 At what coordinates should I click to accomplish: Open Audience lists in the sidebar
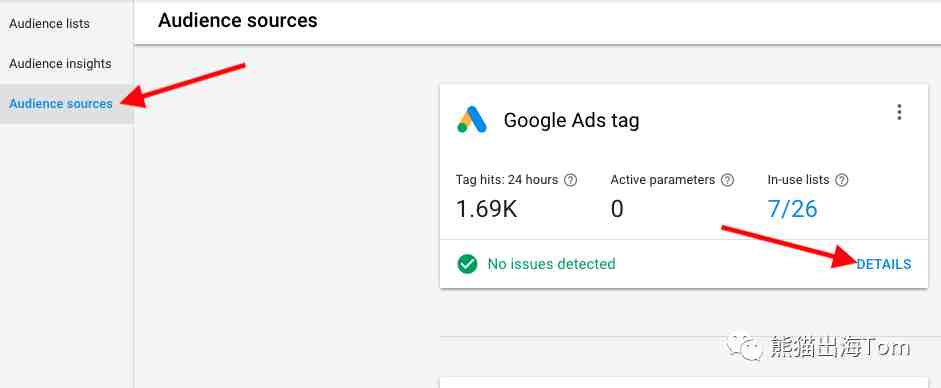[49, 24]
